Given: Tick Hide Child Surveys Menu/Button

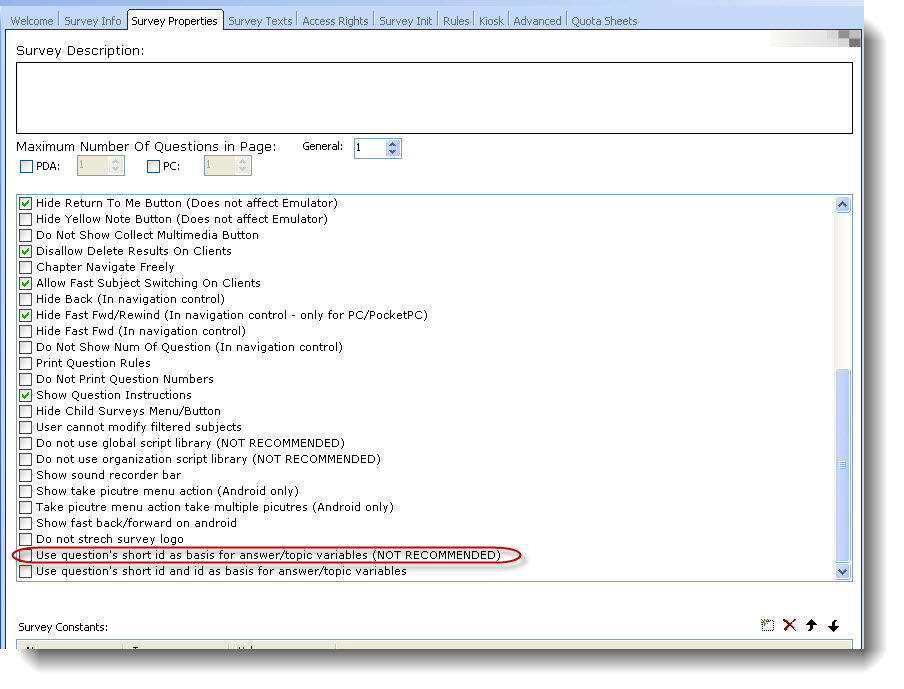Looking at the screenshot, I should (25, 411).
